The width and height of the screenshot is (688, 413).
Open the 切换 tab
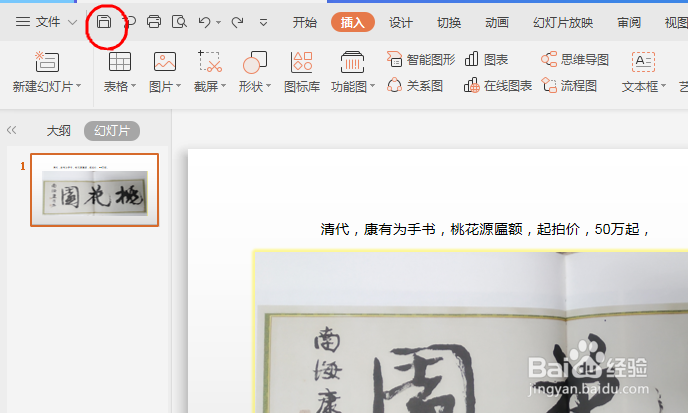tap(449, 22)
